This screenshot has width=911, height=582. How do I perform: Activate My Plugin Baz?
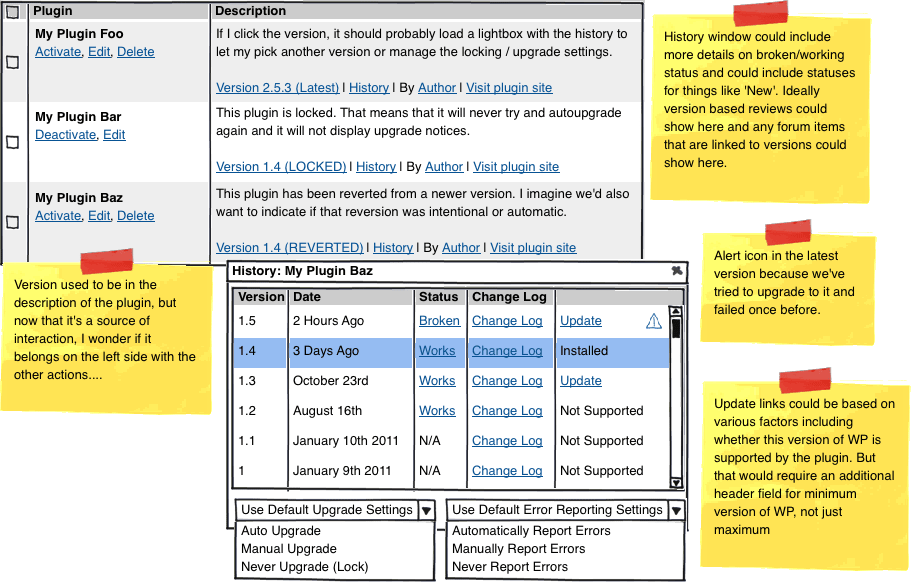[x=58, y=215]
